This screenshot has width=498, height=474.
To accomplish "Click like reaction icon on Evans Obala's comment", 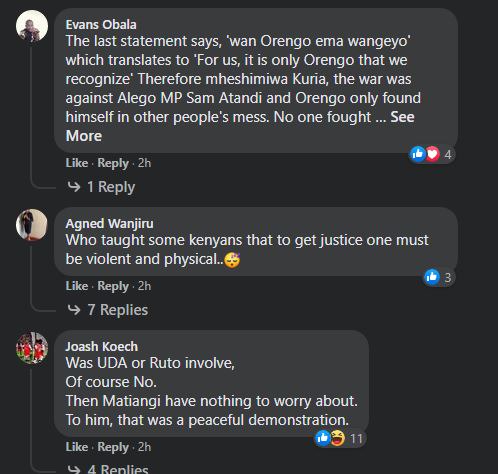I will [417, 154].
